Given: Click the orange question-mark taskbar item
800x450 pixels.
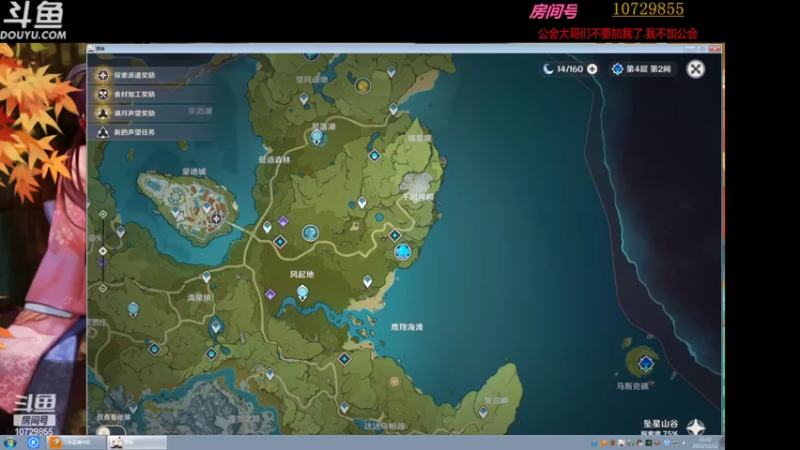Looking at the screenshot, I should [x=77, y=442].
